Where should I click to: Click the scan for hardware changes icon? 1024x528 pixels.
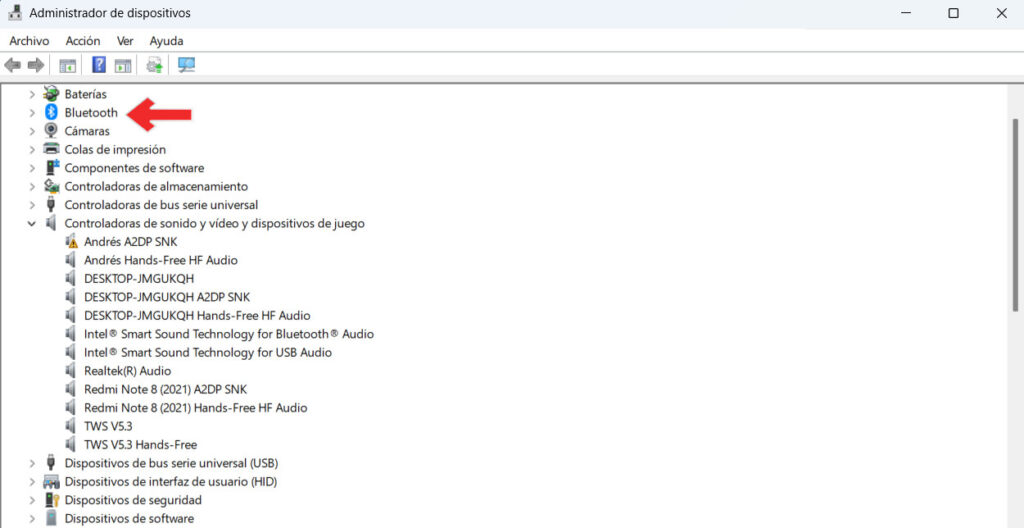pyautogui.click(x=186, y=65)
